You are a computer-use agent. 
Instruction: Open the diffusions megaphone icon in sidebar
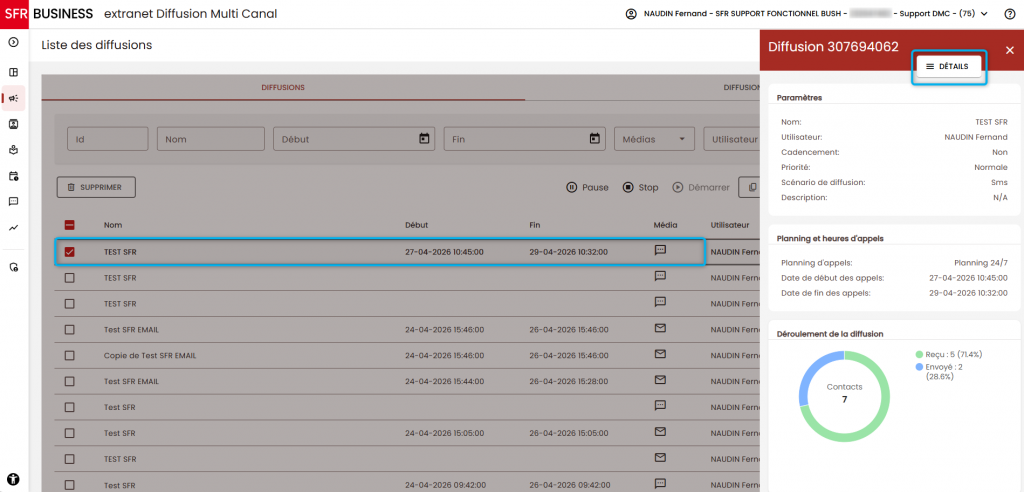coord(13,99)
